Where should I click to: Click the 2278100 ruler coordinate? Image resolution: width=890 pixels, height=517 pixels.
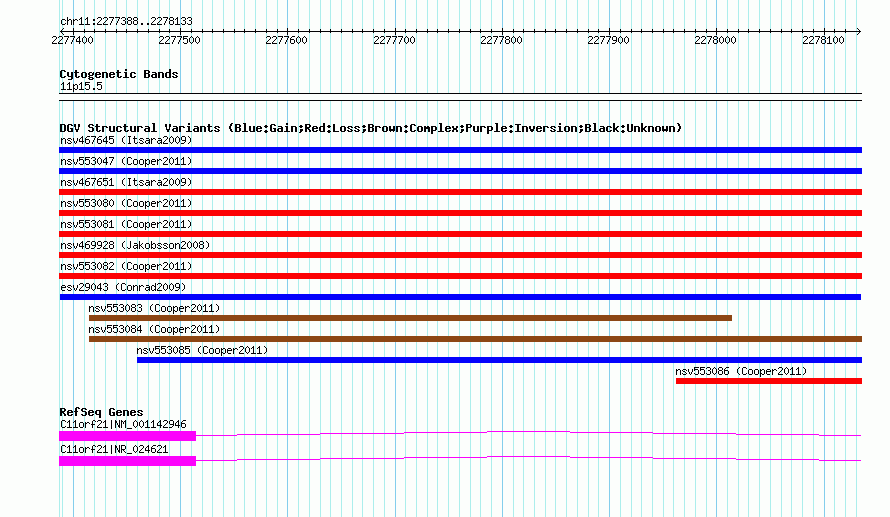pos(823,40)
